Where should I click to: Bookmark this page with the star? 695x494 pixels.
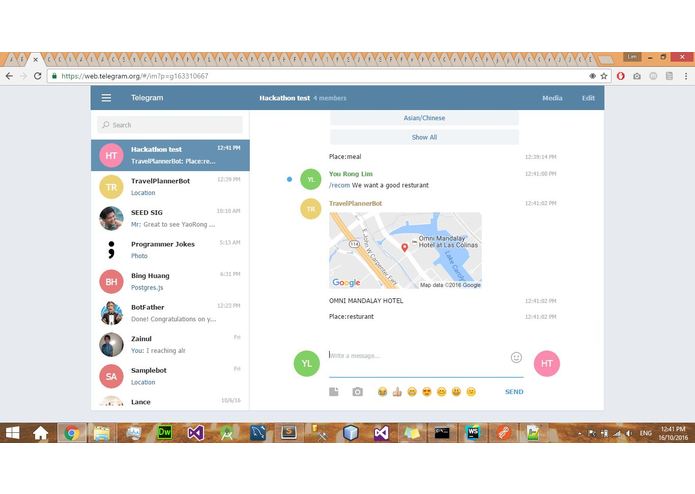point(604,76)
